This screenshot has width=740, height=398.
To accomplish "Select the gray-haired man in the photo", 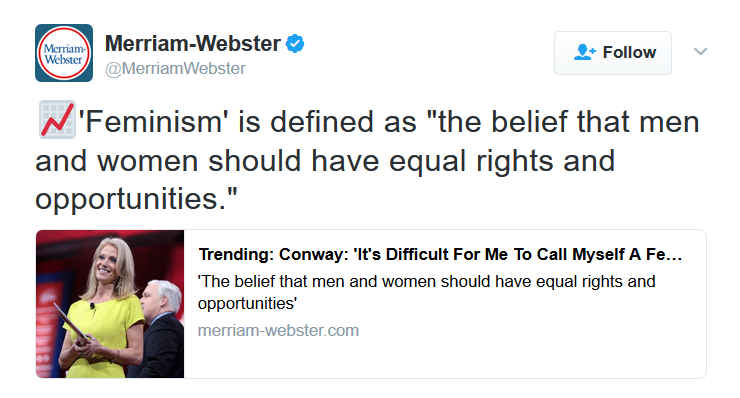I will (160, 328).
